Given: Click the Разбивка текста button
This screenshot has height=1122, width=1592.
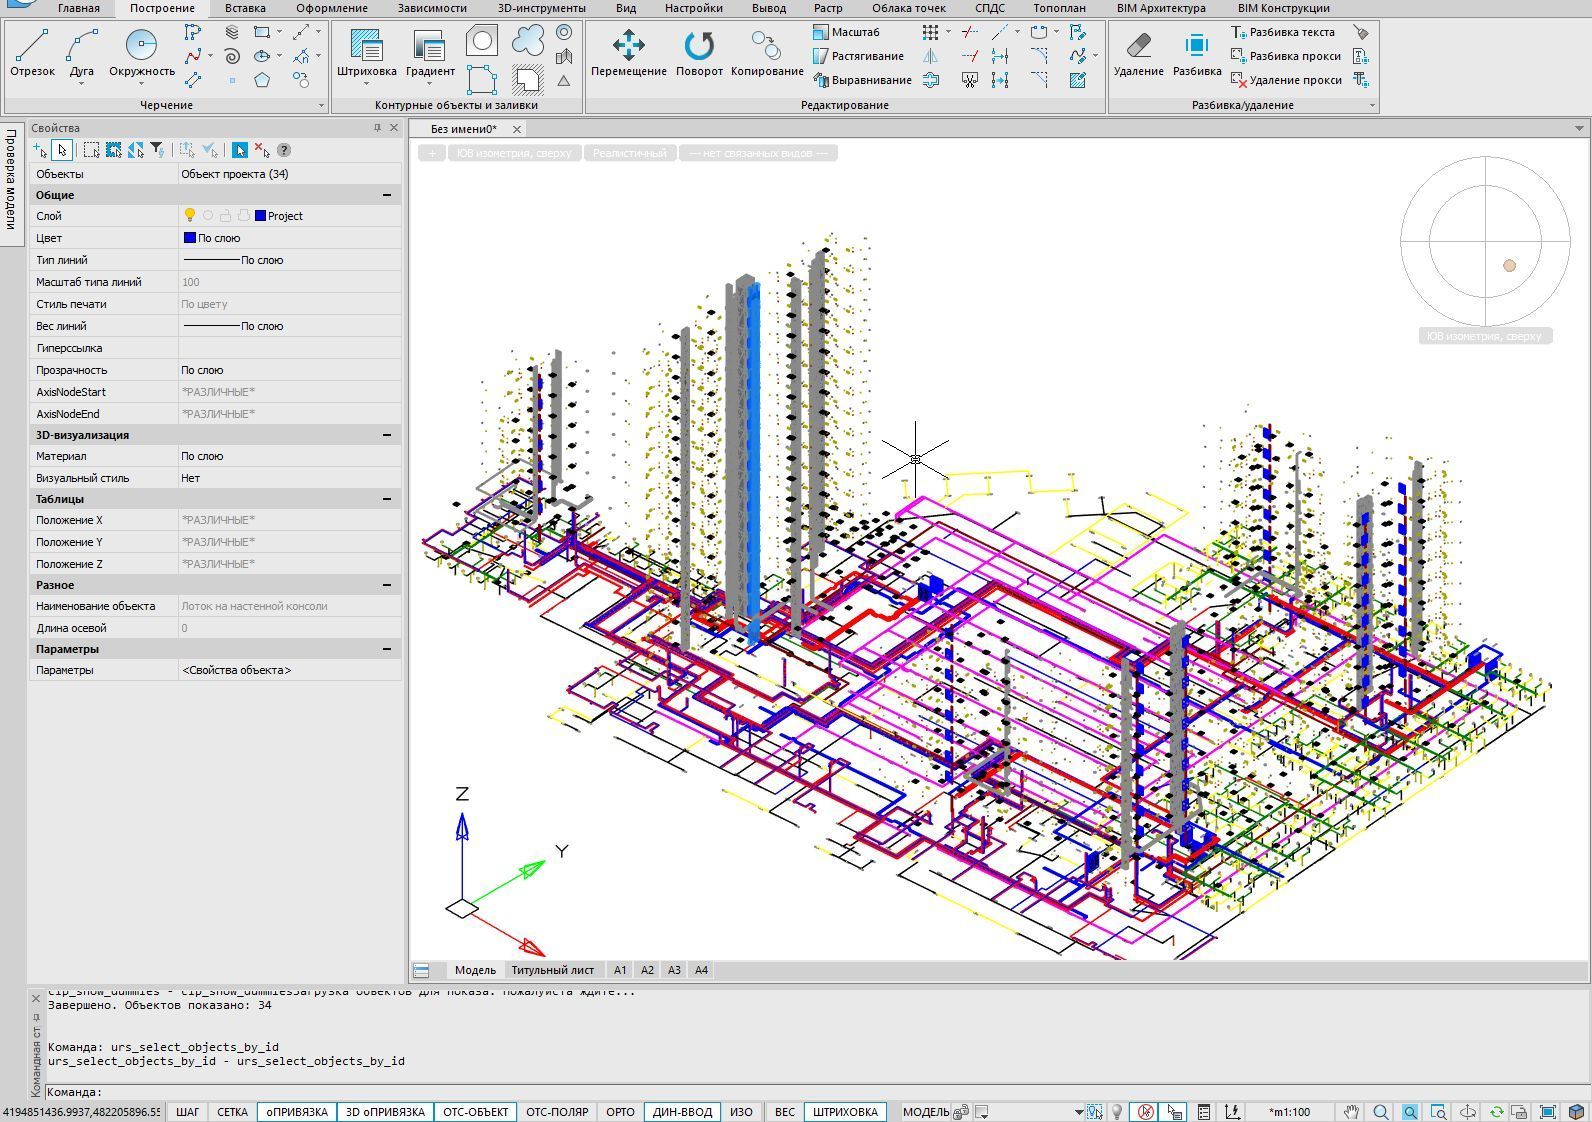Looking at the screenshot, I should pos(1283,32).
